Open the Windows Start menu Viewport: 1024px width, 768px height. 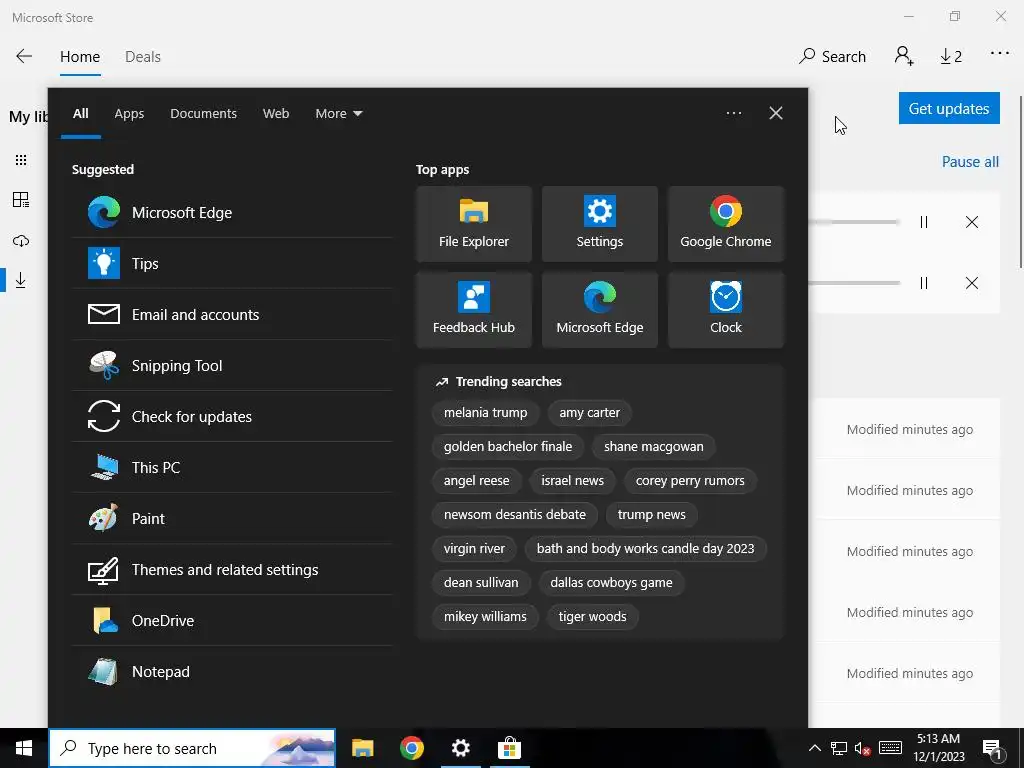coord(24,748)
